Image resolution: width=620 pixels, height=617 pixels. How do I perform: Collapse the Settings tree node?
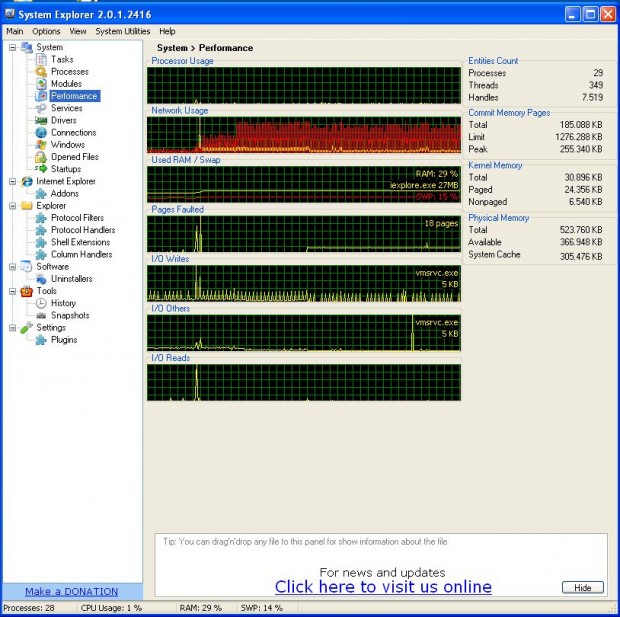tap(13, 328)
